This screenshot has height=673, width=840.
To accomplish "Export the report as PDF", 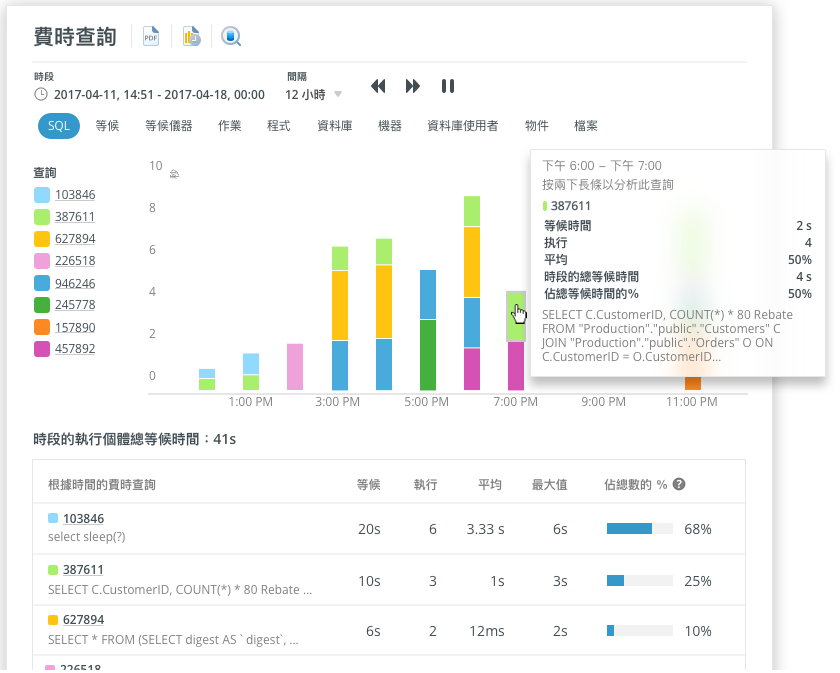I will (149, 34).
